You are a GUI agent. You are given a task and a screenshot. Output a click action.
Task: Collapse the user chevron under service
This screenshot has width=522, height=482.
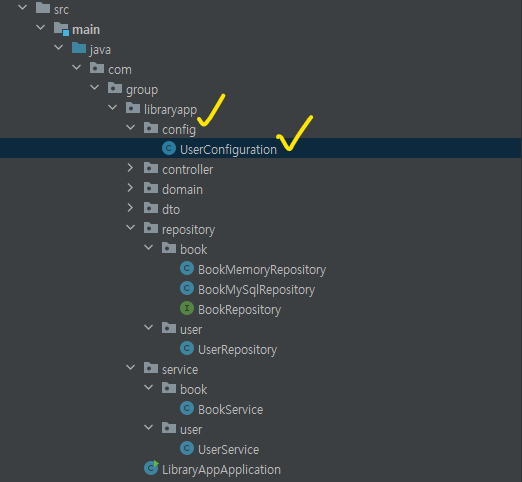click(x=149, y=427)
